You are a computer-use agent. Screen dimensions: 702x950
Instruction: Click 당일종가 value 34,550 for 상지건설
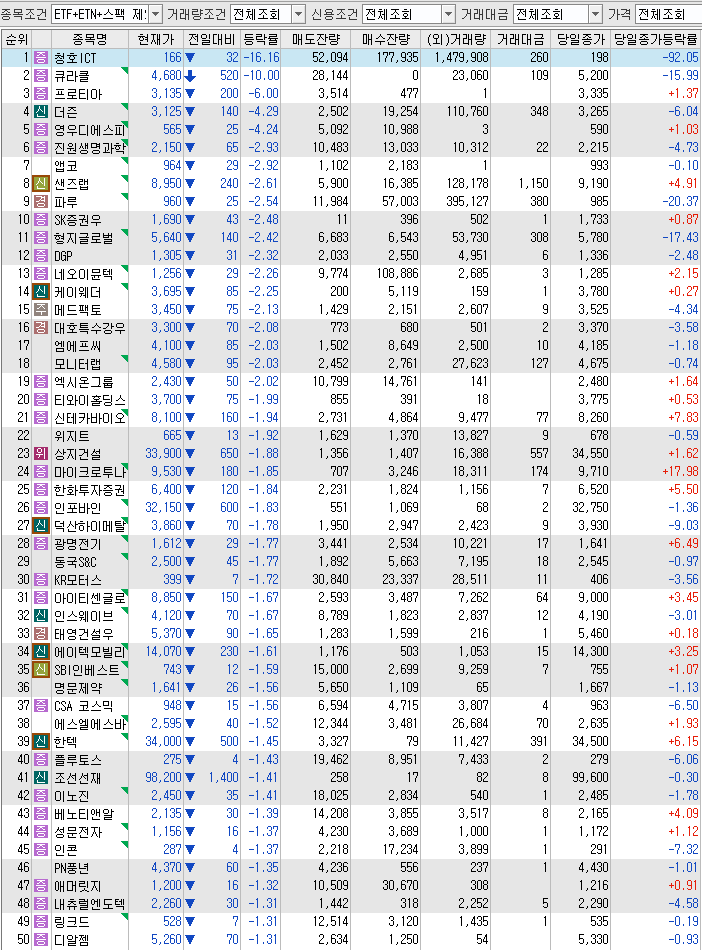pyautogui.click(x=590, y=453)
